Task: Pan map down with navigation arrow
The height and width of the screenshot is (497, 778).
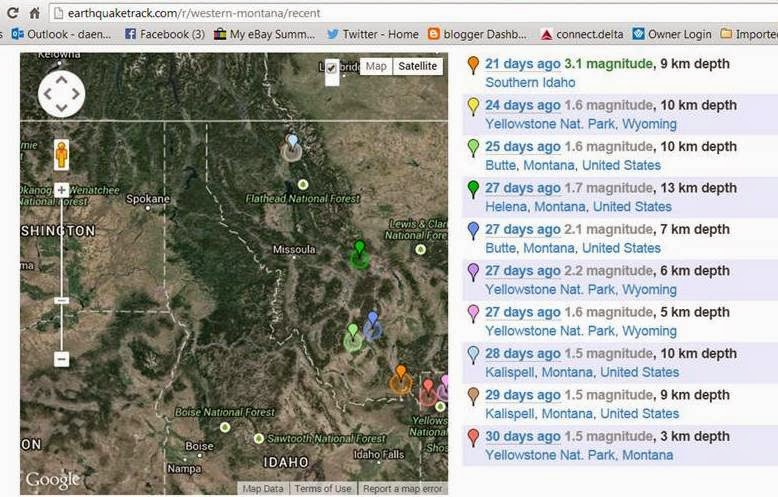Action: click(x=62, y=108)
